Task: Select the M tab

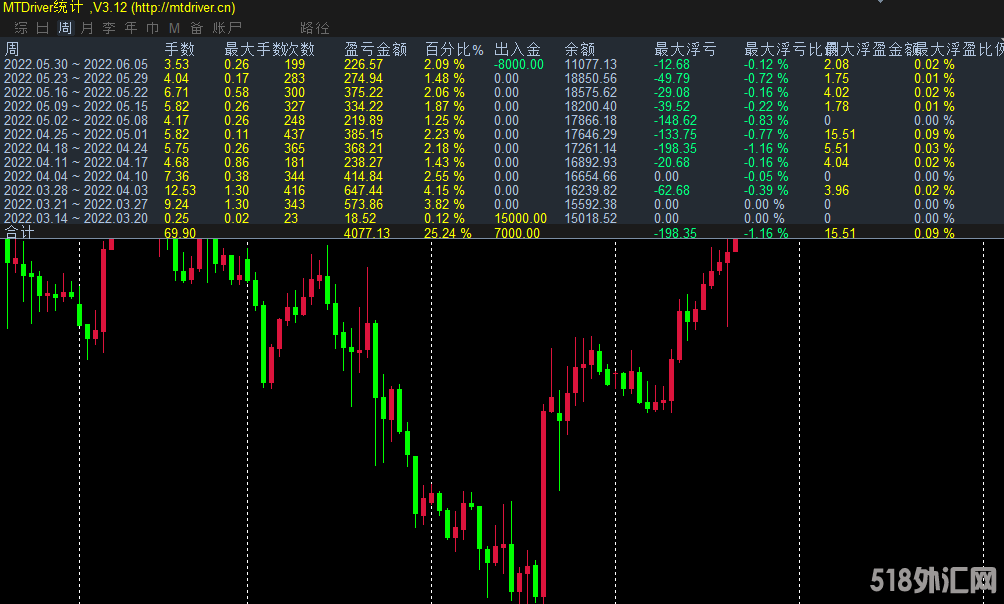Action: [x=174, y=28]
